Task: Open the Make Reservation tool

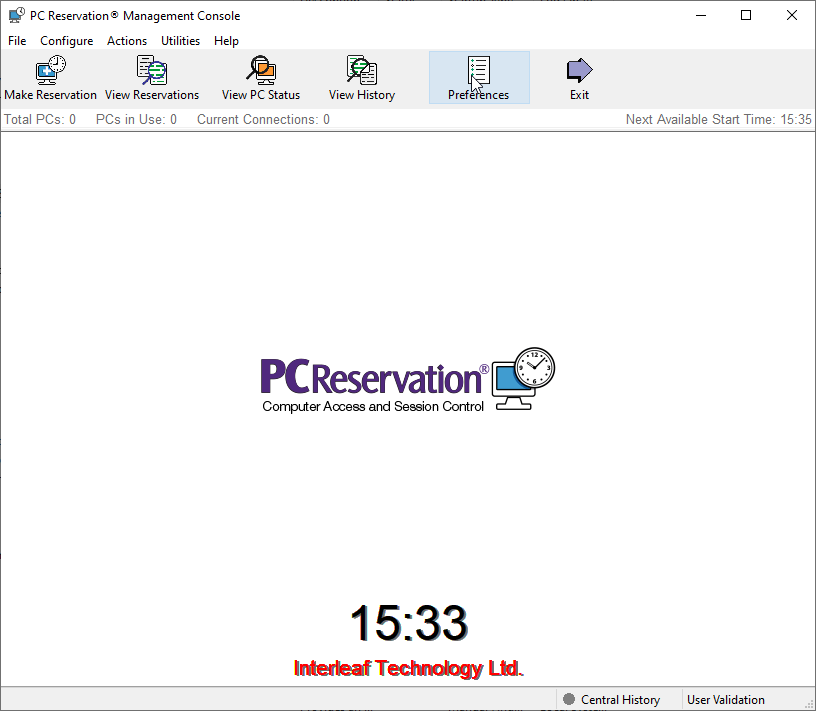Action: coord(50,78)
